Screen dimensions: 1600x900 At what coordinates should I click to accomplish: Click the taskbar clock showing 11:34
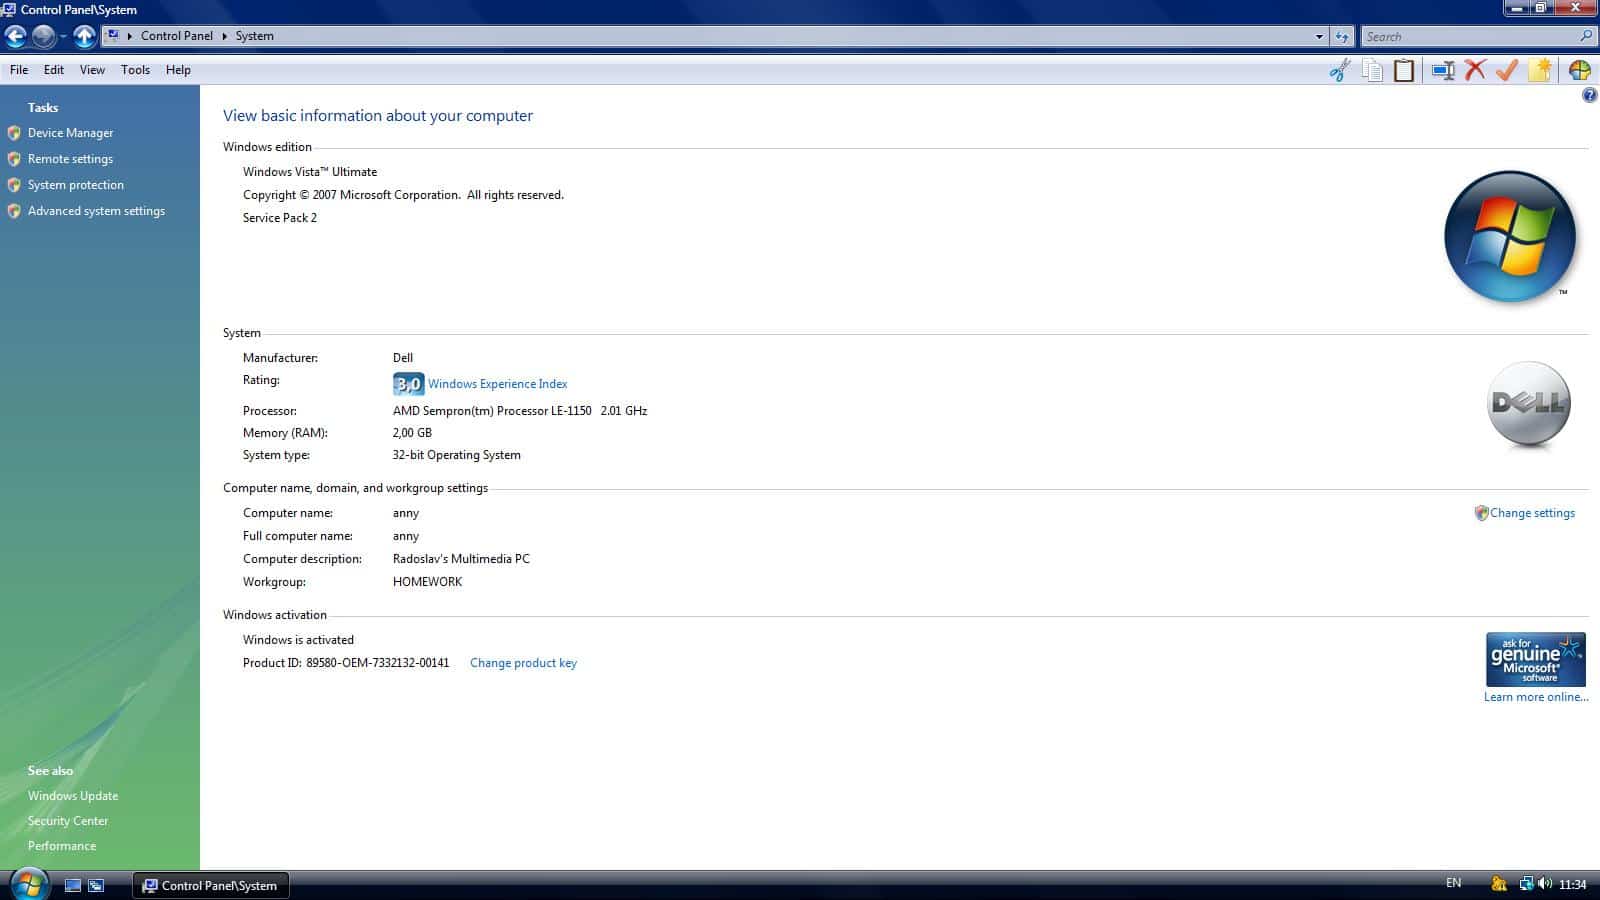click(1573, 884)
